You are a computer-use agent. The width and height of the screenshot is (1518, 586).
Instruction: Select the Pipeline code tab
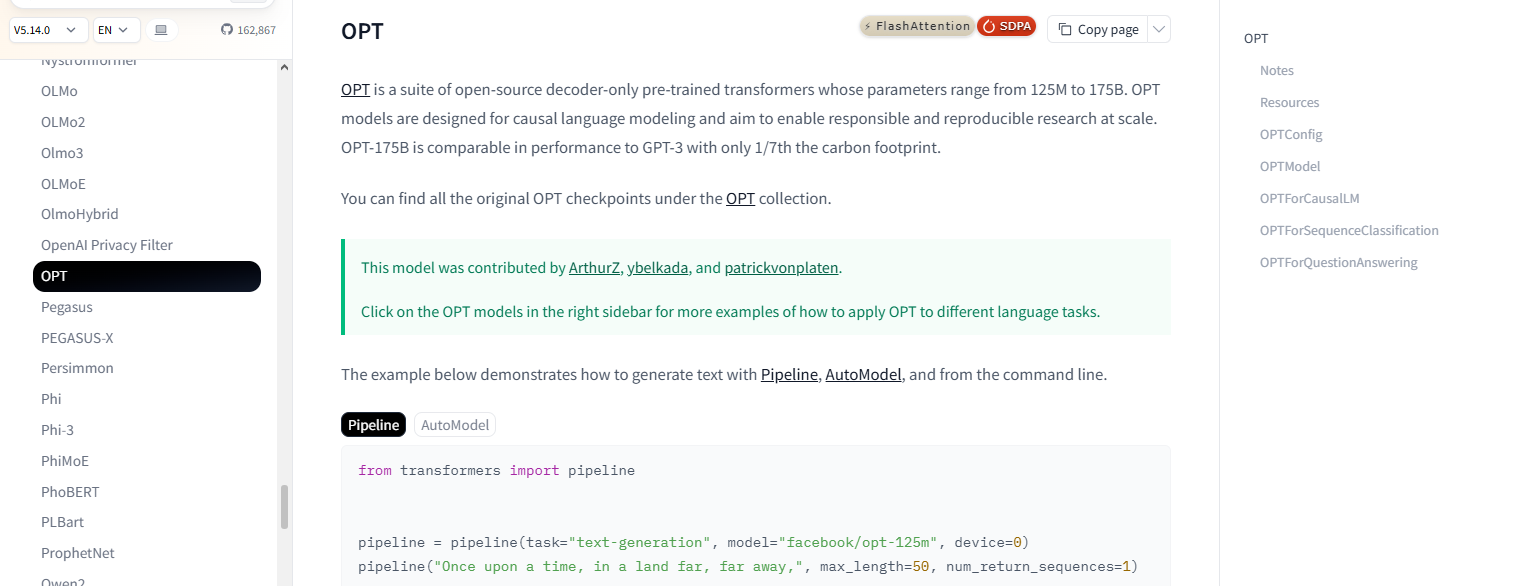[x=374, y=425]
